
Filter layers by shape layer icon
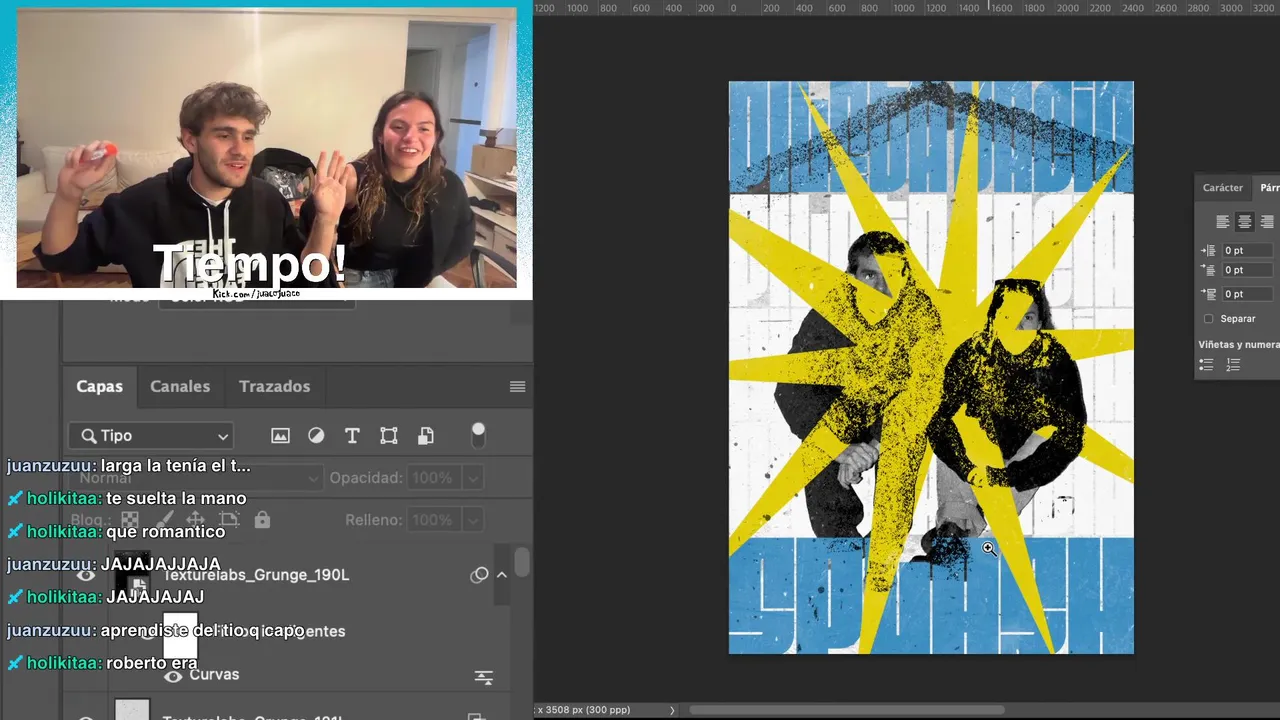(x=389, y=436)
